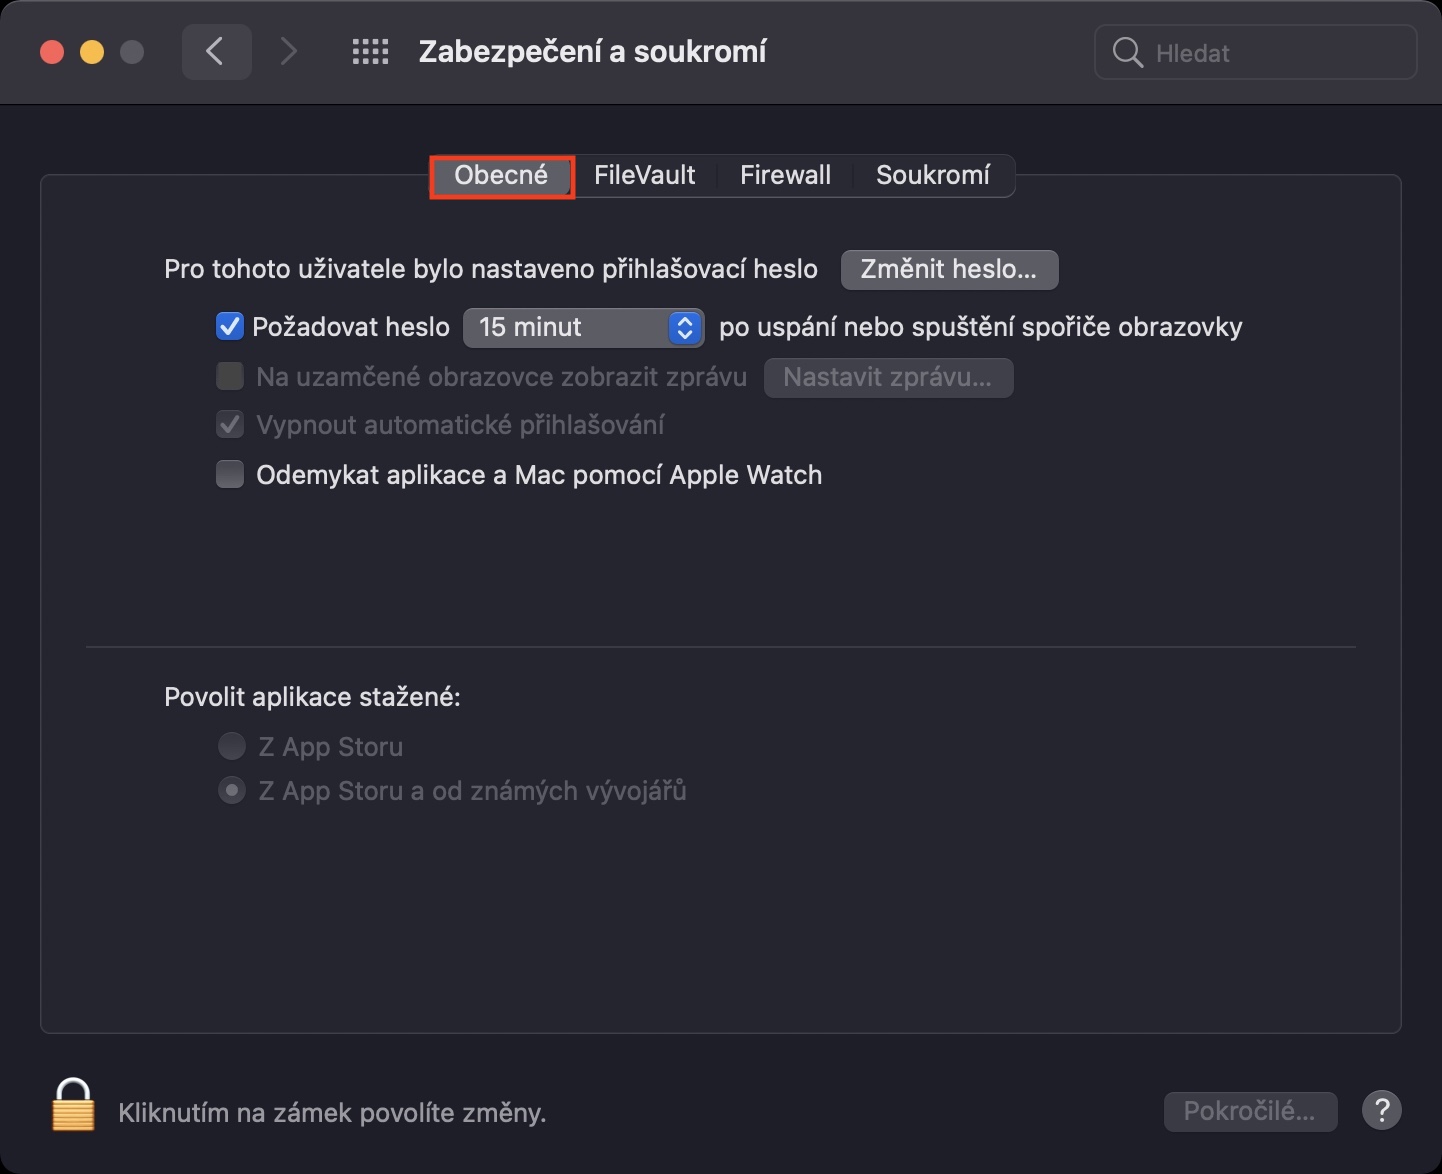Close the window with the red button

coord(52,52)
